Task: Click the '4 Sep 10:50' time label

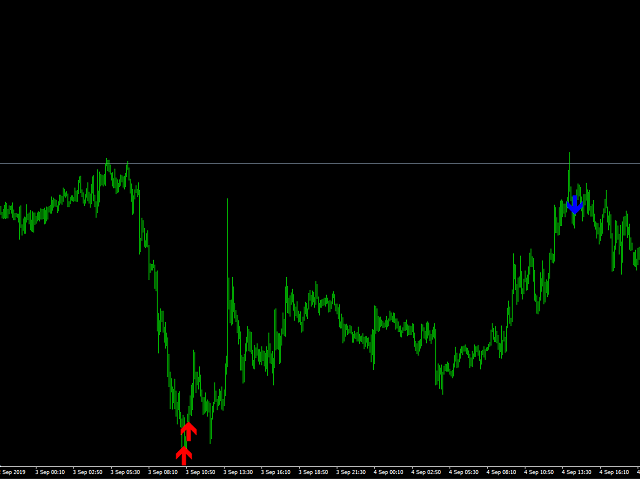Action: 539,472
